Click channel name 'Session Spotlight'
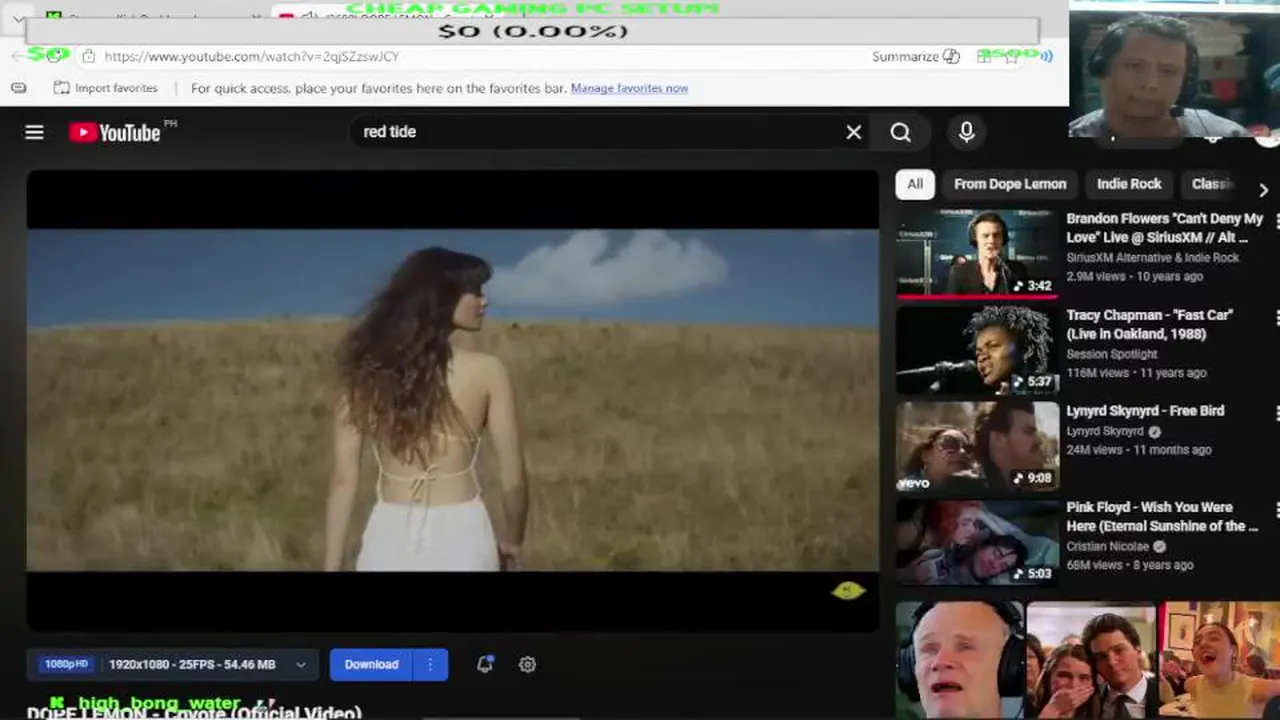Viewport: 1280px width, 720px height. (x=1111, y=354)
